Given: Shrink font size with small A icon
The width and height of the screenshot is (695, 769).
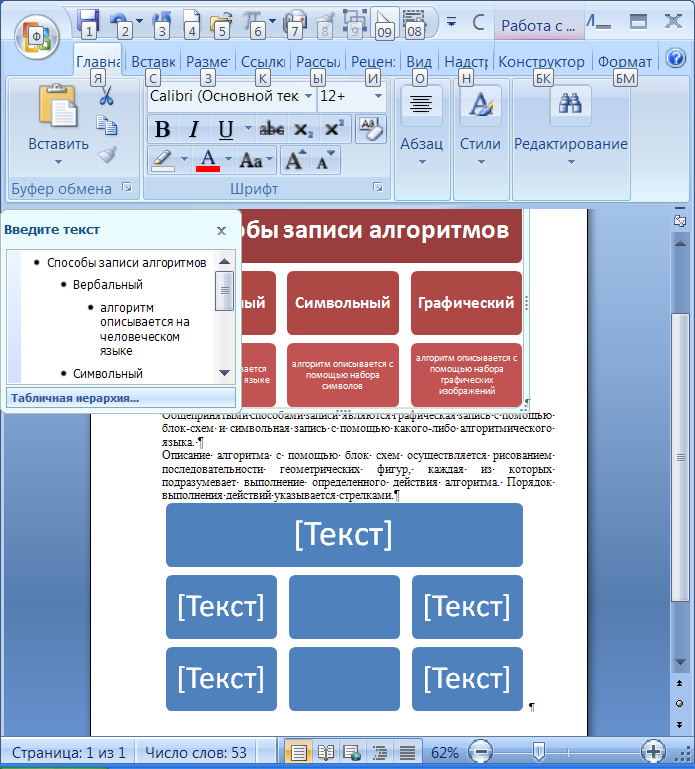Looking at the screenshot, I should [324, 160].
